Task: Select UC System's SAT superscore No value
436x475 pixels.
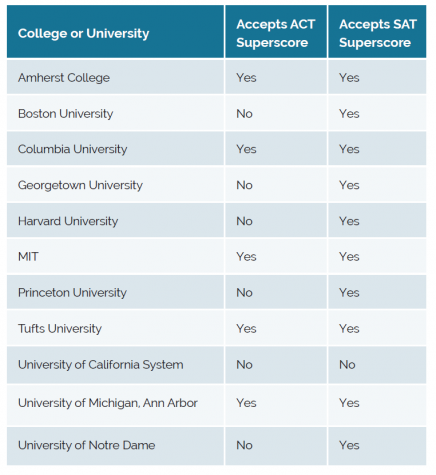Action: (347, 365)
